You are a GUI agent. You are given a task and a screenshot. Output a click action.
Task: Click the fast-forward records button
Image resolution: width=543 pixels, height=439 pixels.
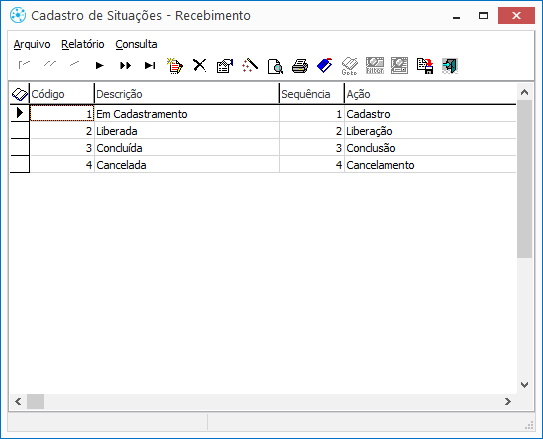(x=125, y=65)
